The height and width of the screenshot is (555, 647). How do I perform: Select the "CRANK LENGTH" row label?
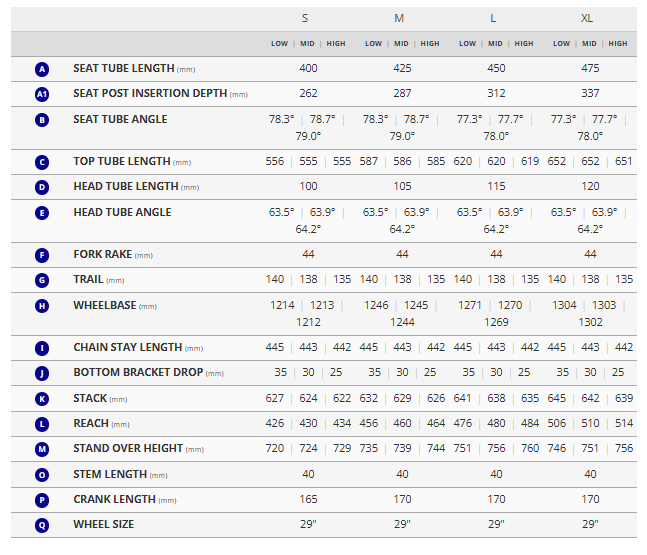click(114, 500)
